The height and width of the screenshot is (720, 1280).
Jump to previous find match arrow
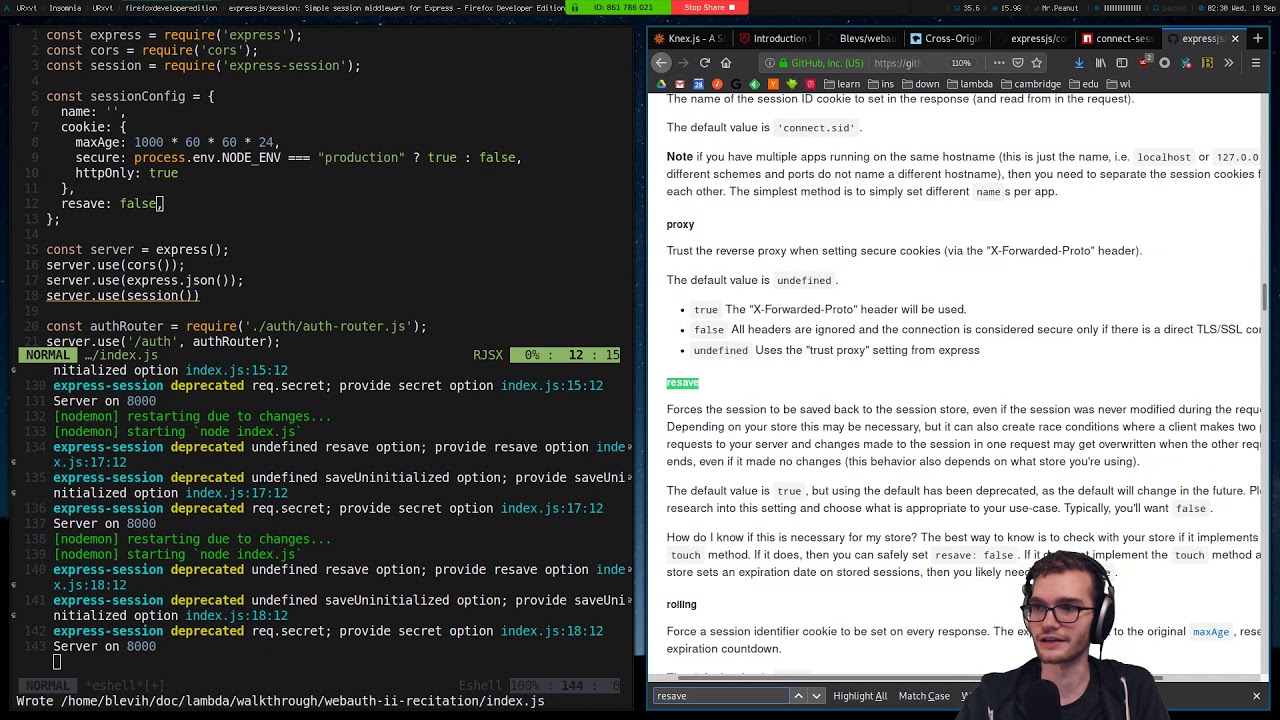coord(798,696)
